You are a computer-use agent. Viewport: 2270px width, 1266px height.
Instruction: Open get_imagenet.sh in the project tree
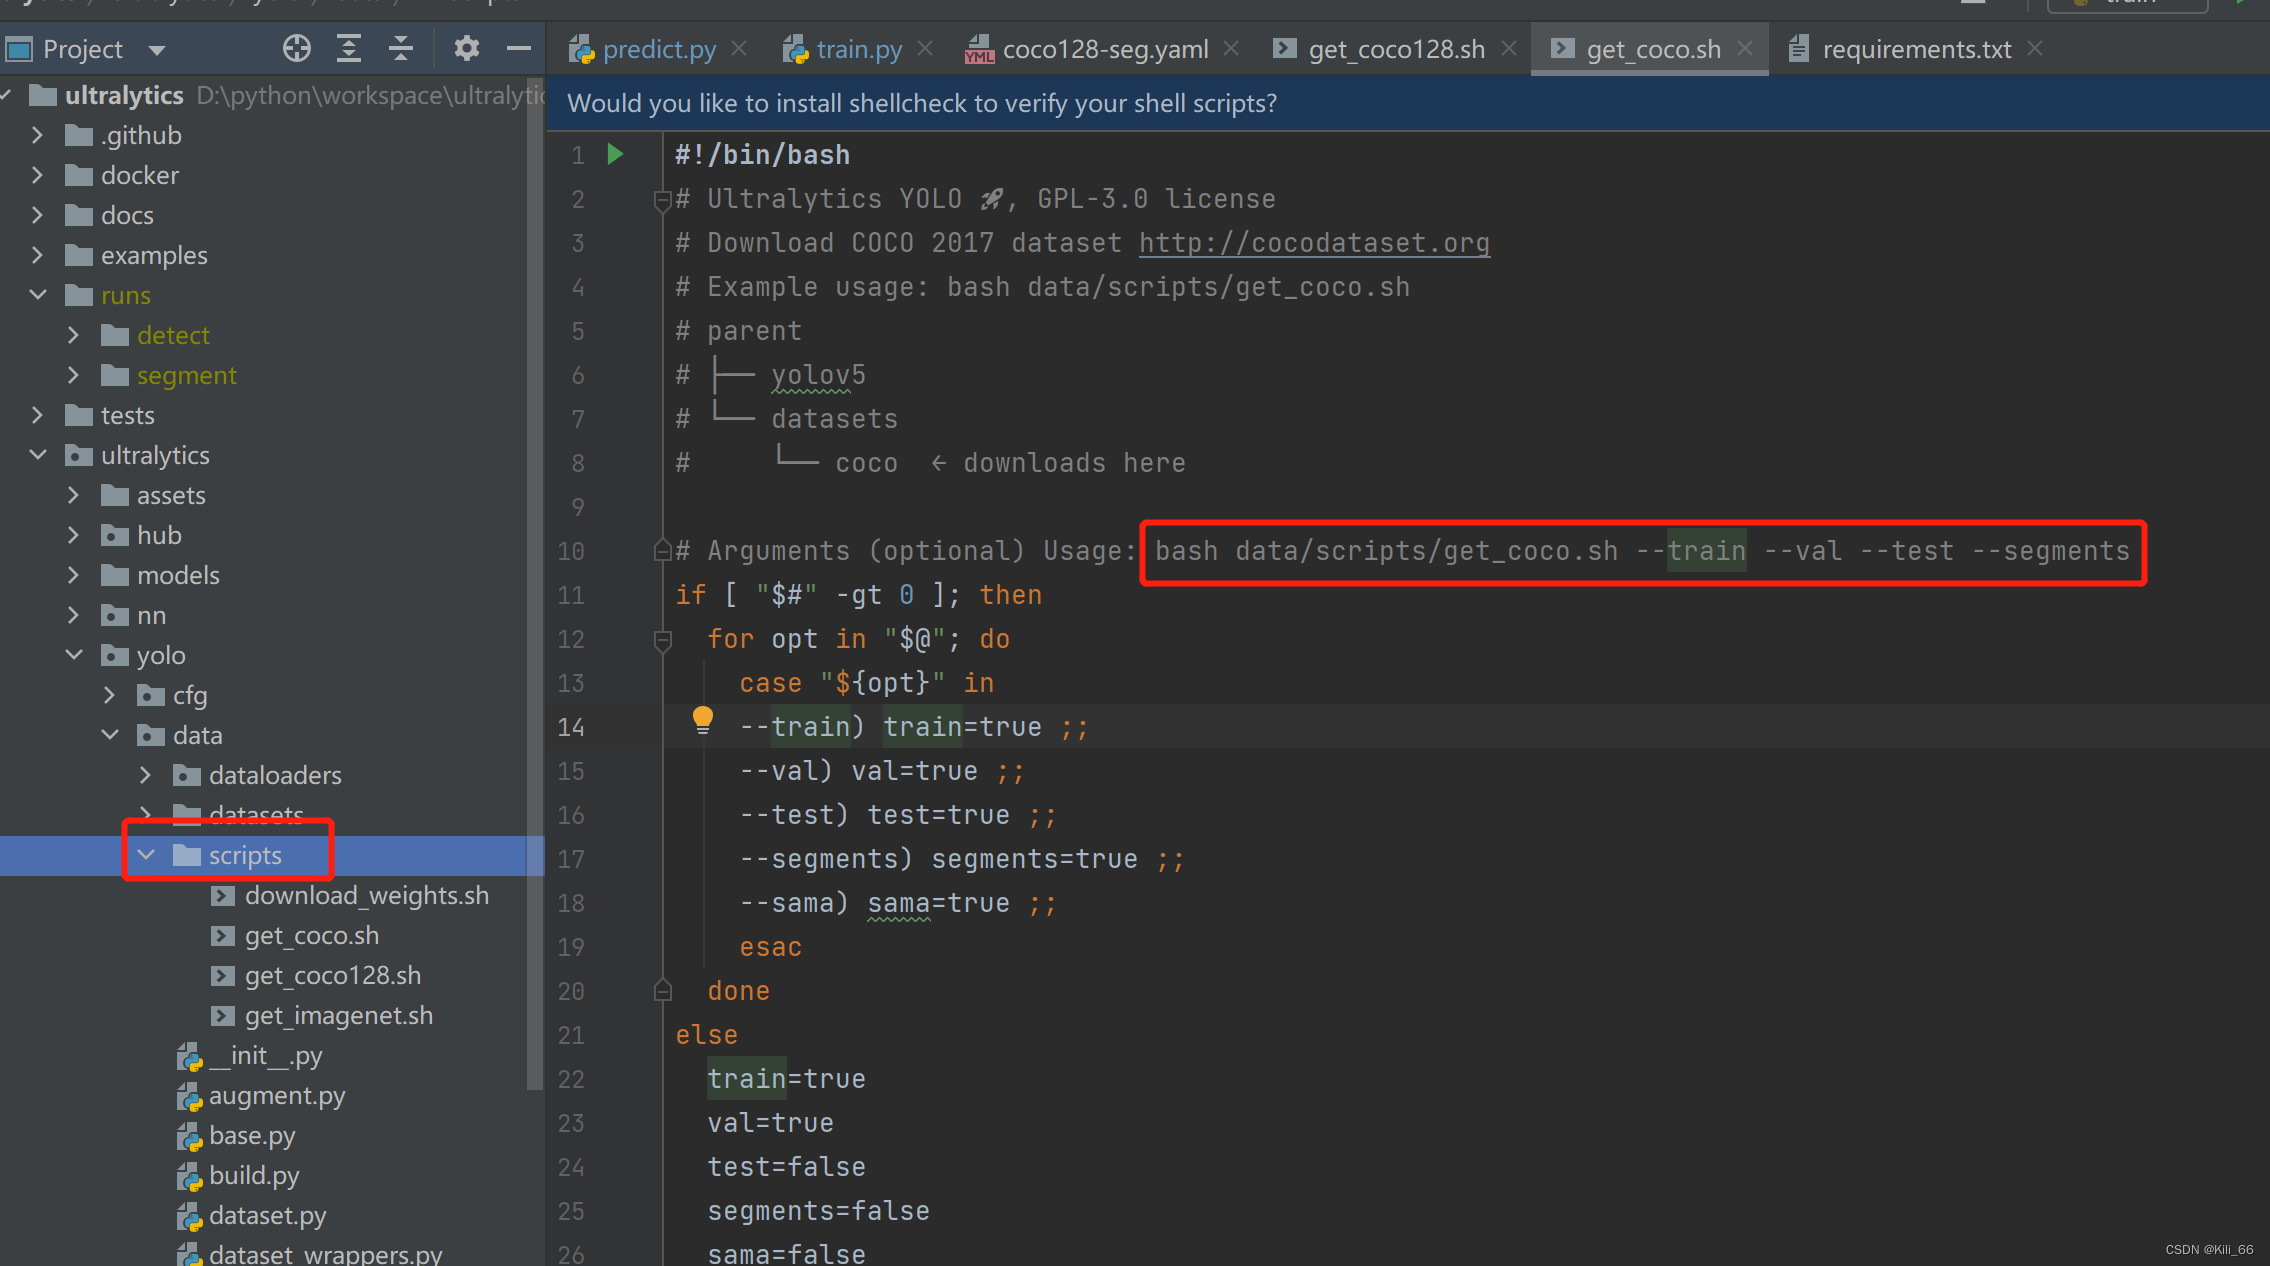338,1015
